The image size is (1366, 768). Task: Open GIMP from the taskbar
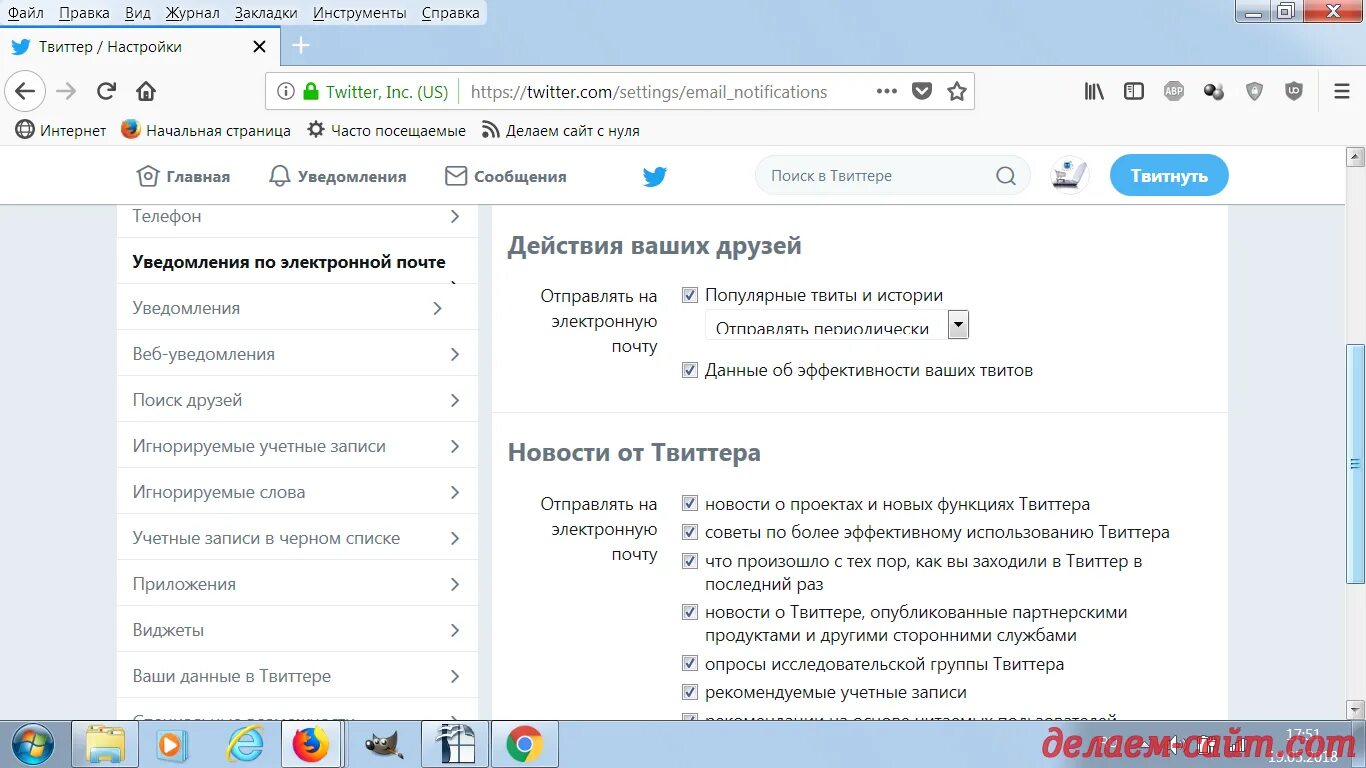tap(383, 745)
